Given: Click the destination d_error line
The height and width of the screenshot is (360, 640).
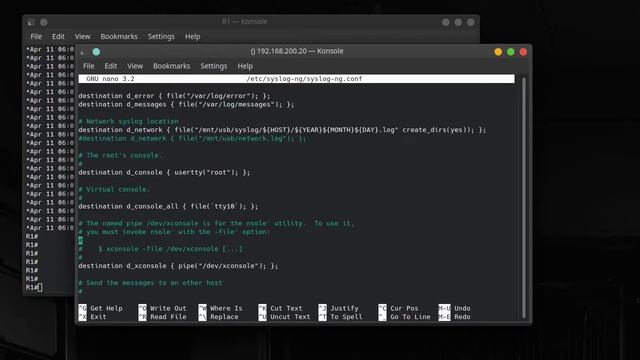Looking at the screenshot, I should pos(174,96).
